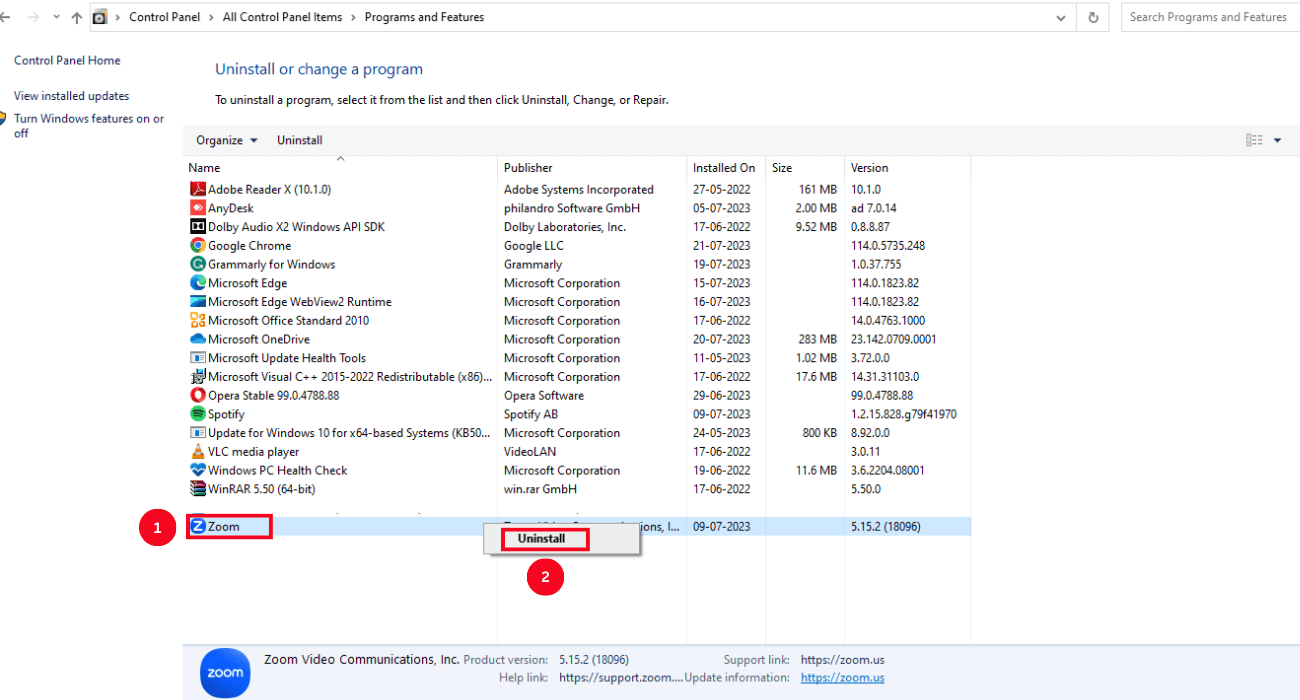Click the Microsoft OneDrive cloud icon
The width and height of the screenshot is (1300, 700).
[198, 339]
